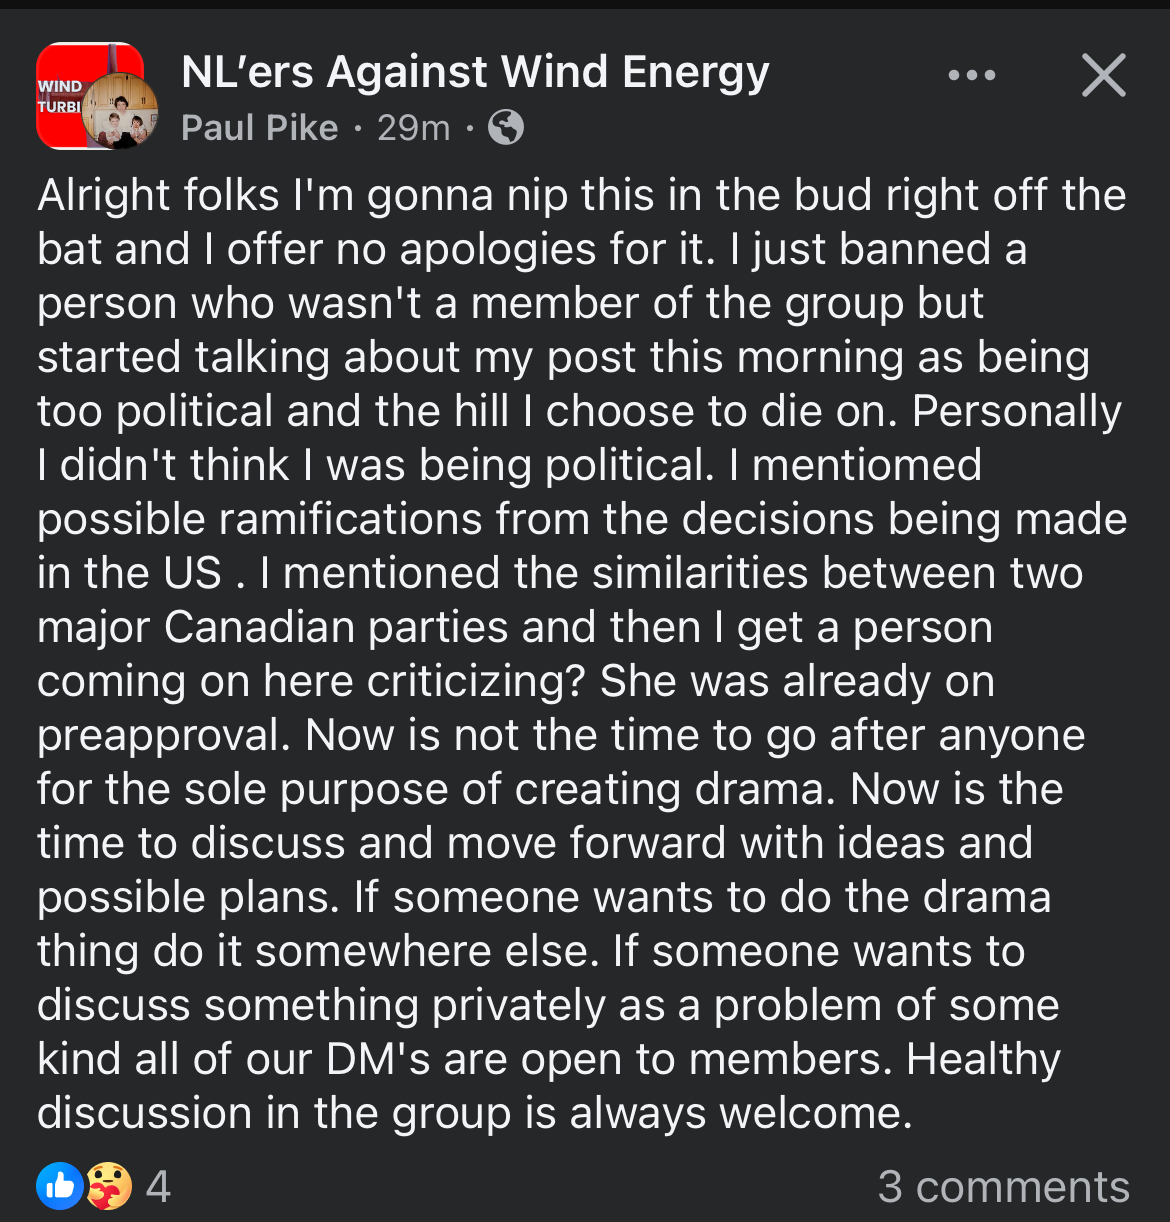Click the word "criticizing?" in the post
1170x1222 pixels.
tap(475, 681)
